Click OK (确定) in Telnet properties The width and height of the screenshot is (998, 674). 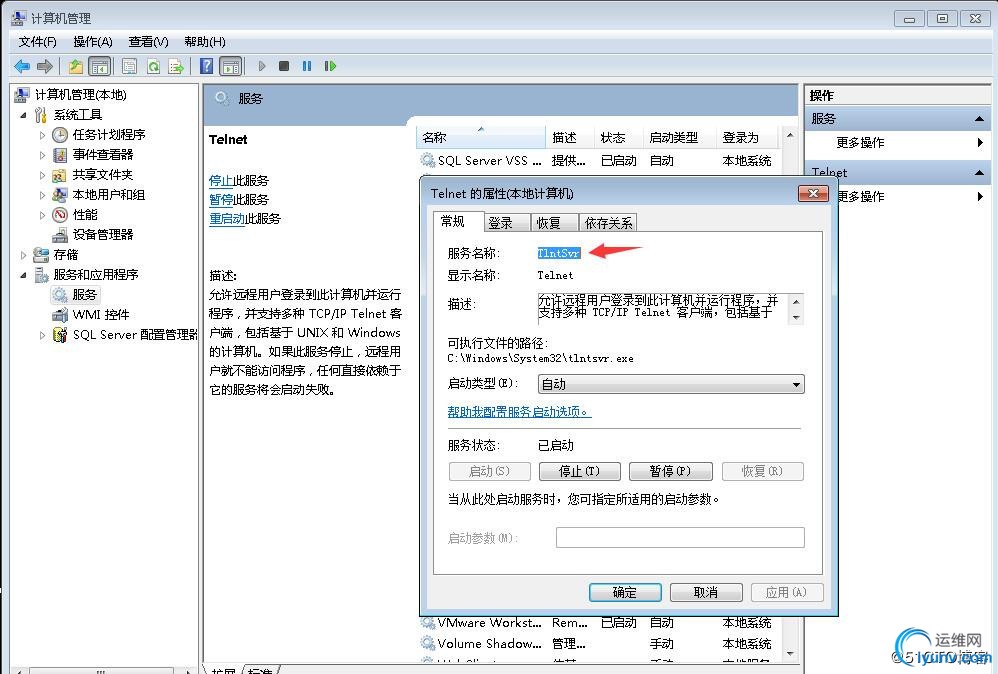pyautogui.click(x=624, y=593)
